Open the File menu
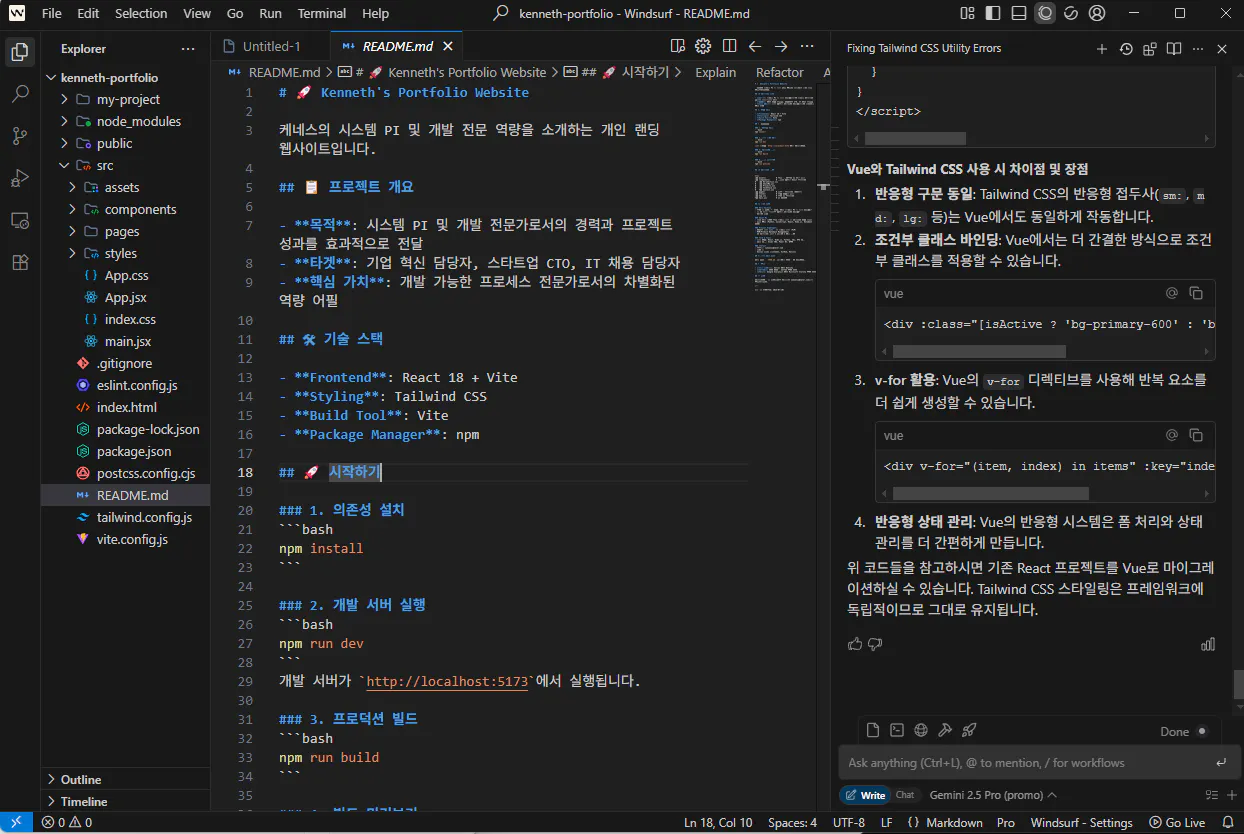1244x834 pixels. [x=52, y=13]
